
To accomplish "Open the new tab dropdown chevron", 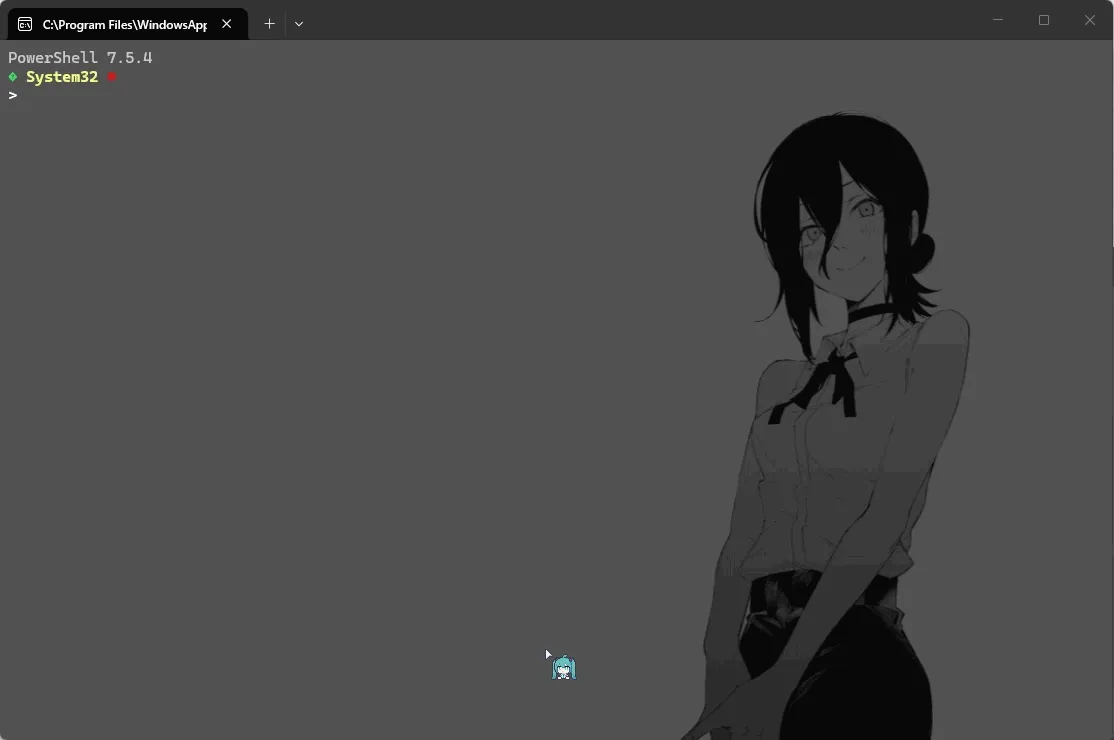I will point(299,23).
